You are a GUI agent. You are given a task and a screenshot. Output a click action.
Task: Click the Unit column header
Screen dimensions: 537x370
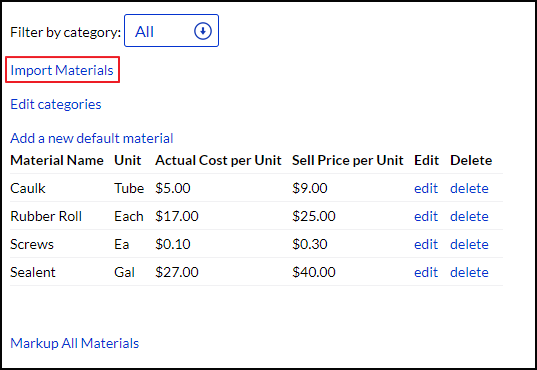pos(128,160)
